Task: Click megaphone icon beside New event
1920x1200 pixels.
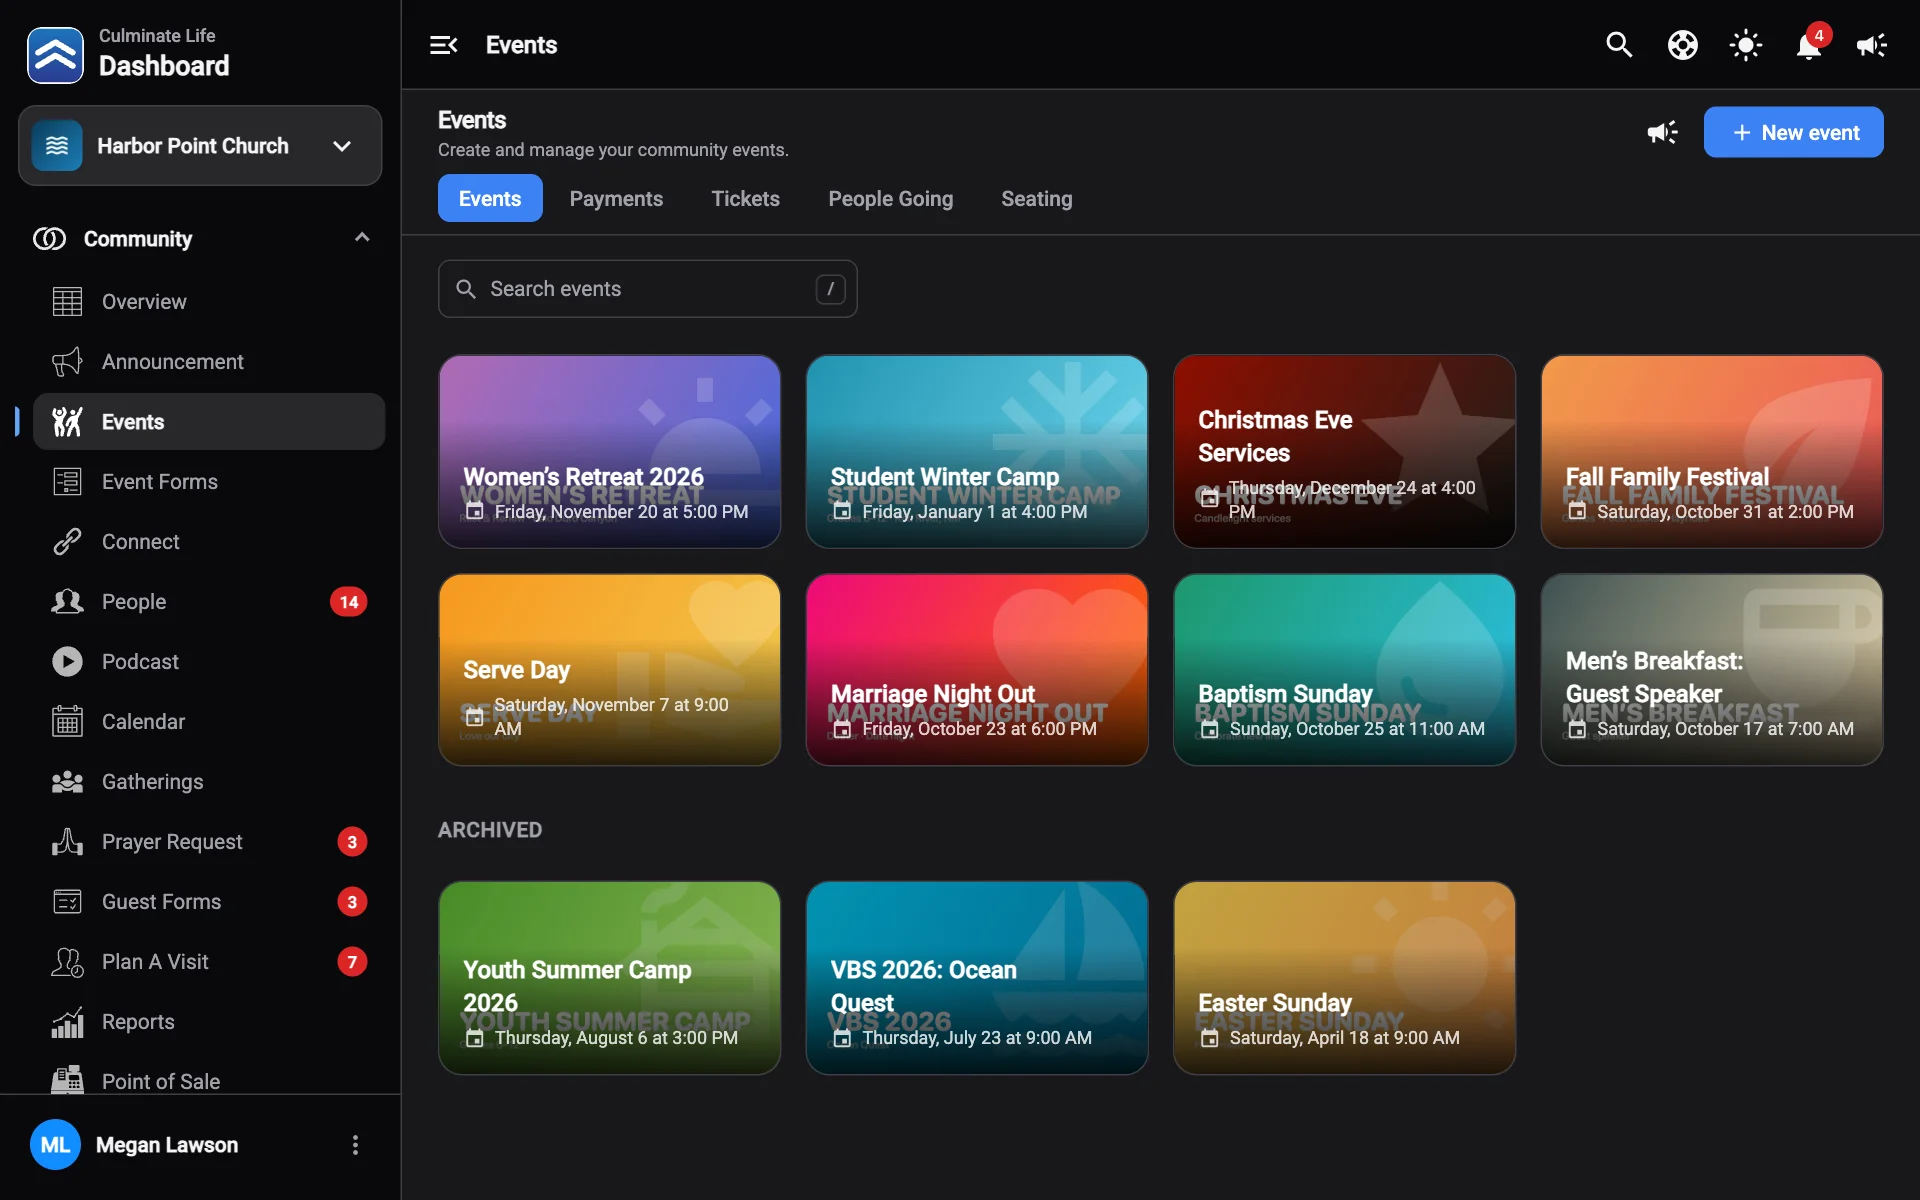Action: [1662, 132]
